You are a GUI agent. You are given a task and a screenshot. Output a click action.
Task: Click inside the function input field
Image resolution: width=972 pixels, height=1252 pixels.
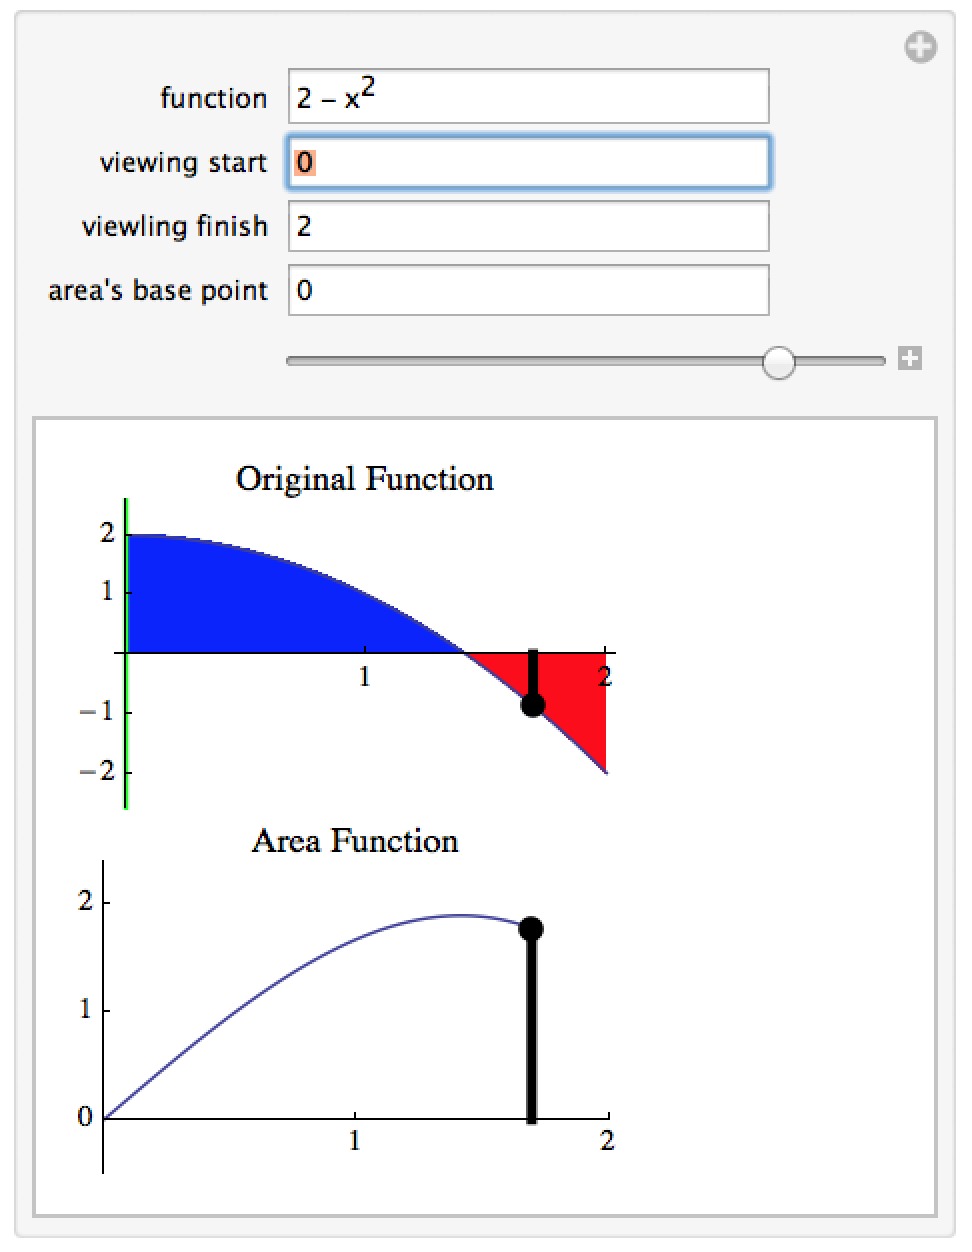click(528, 97)
